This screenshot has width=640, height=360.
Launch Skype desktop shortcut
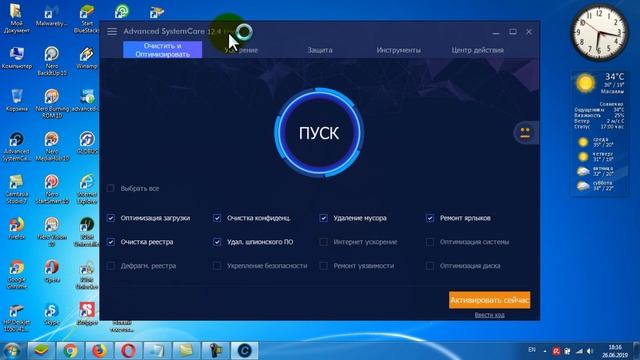[x=52, y=313]
